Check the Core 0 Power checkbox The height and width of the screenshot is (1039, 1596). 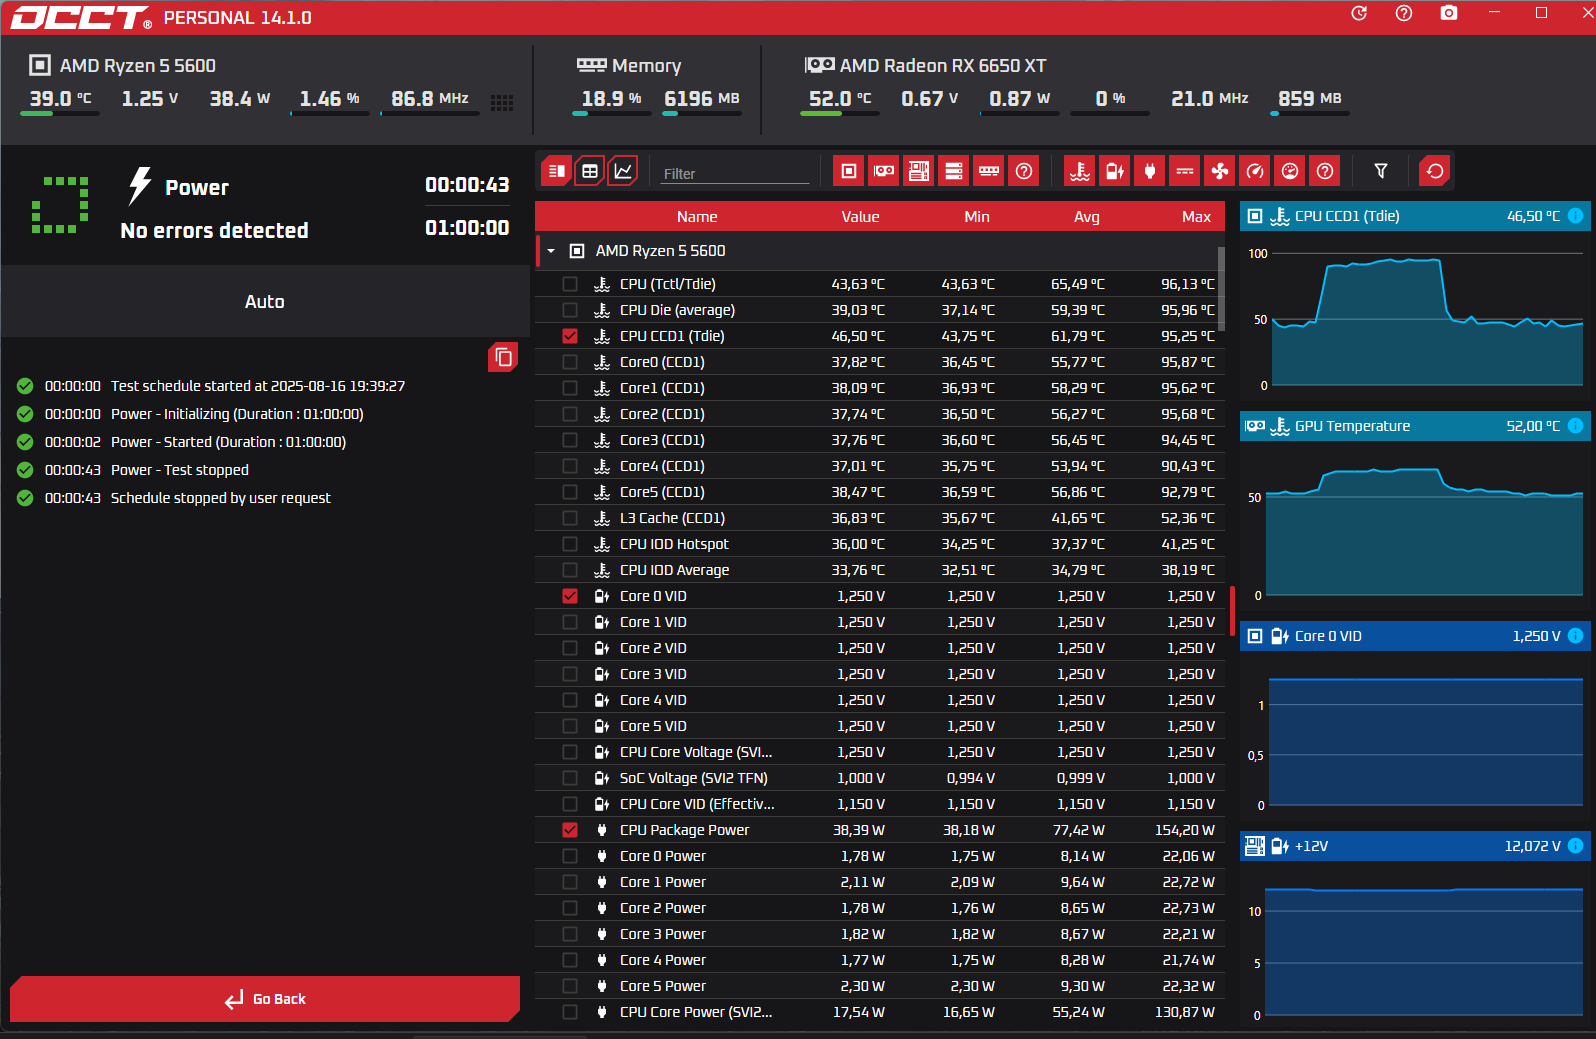(x=570, y=856)
